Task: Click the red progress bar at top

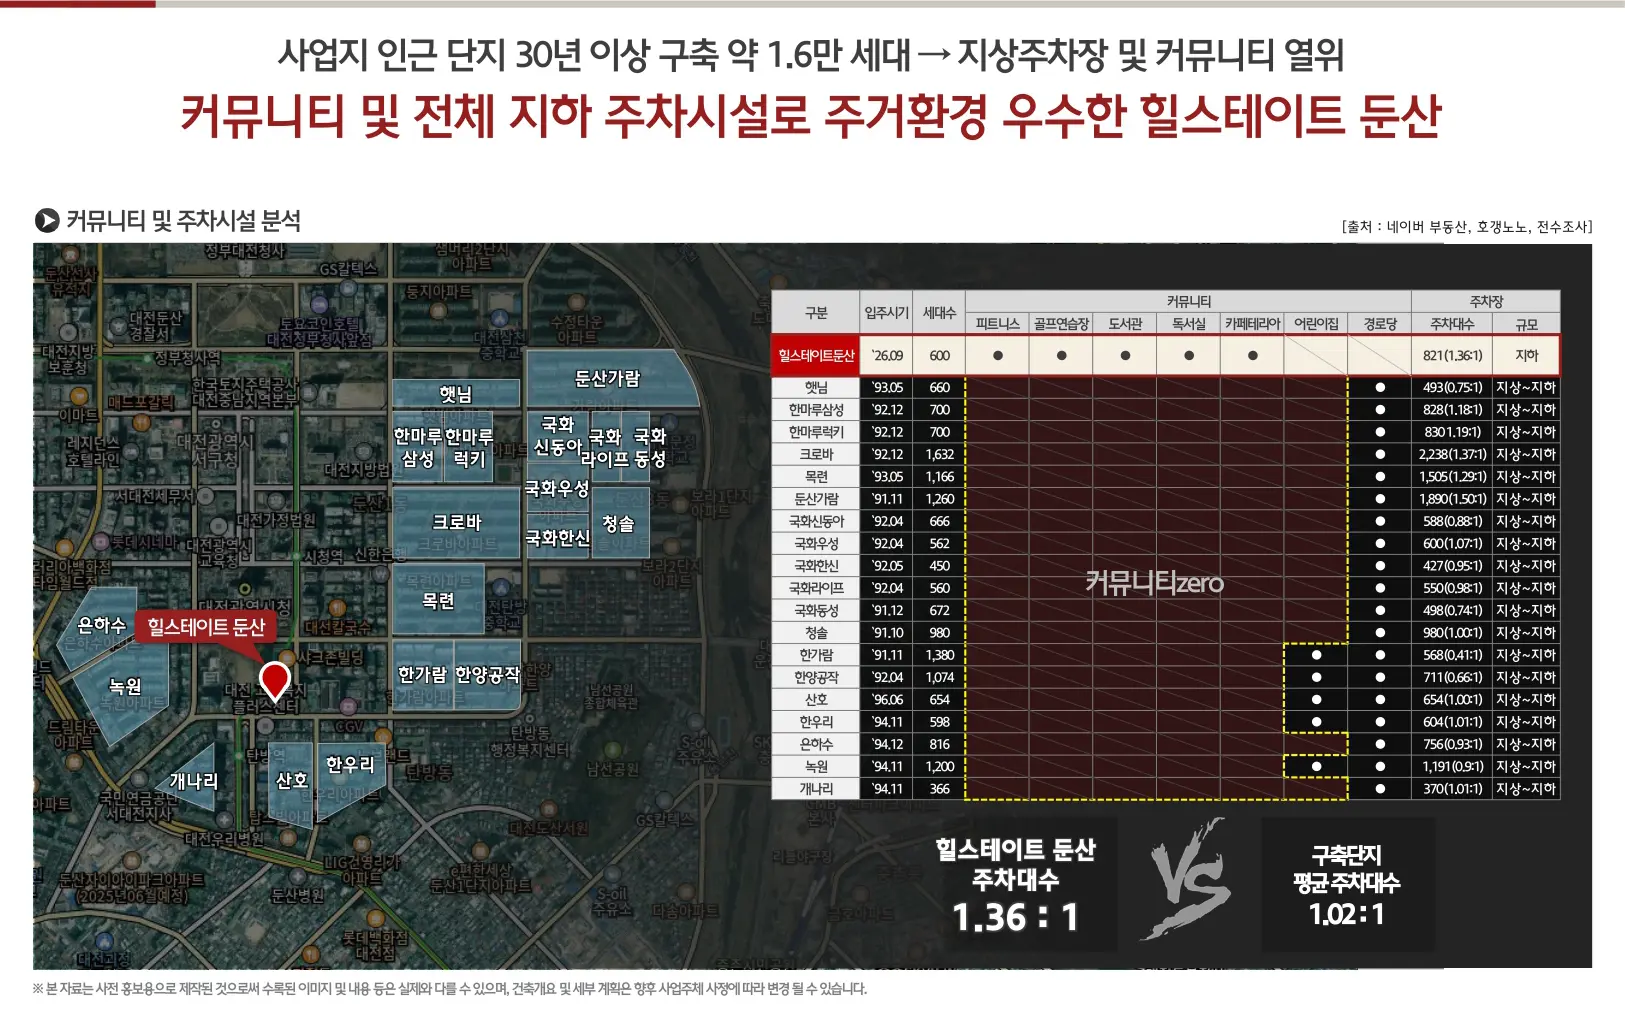Action: coord(77,4)
